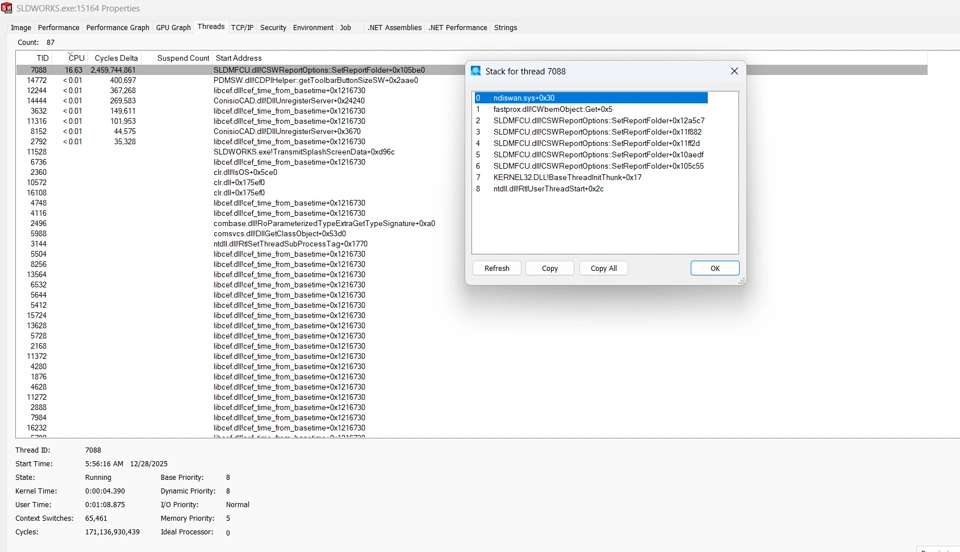960x552 pixels.
Task: Select thread 2792 row
Action: pos(471,141)
